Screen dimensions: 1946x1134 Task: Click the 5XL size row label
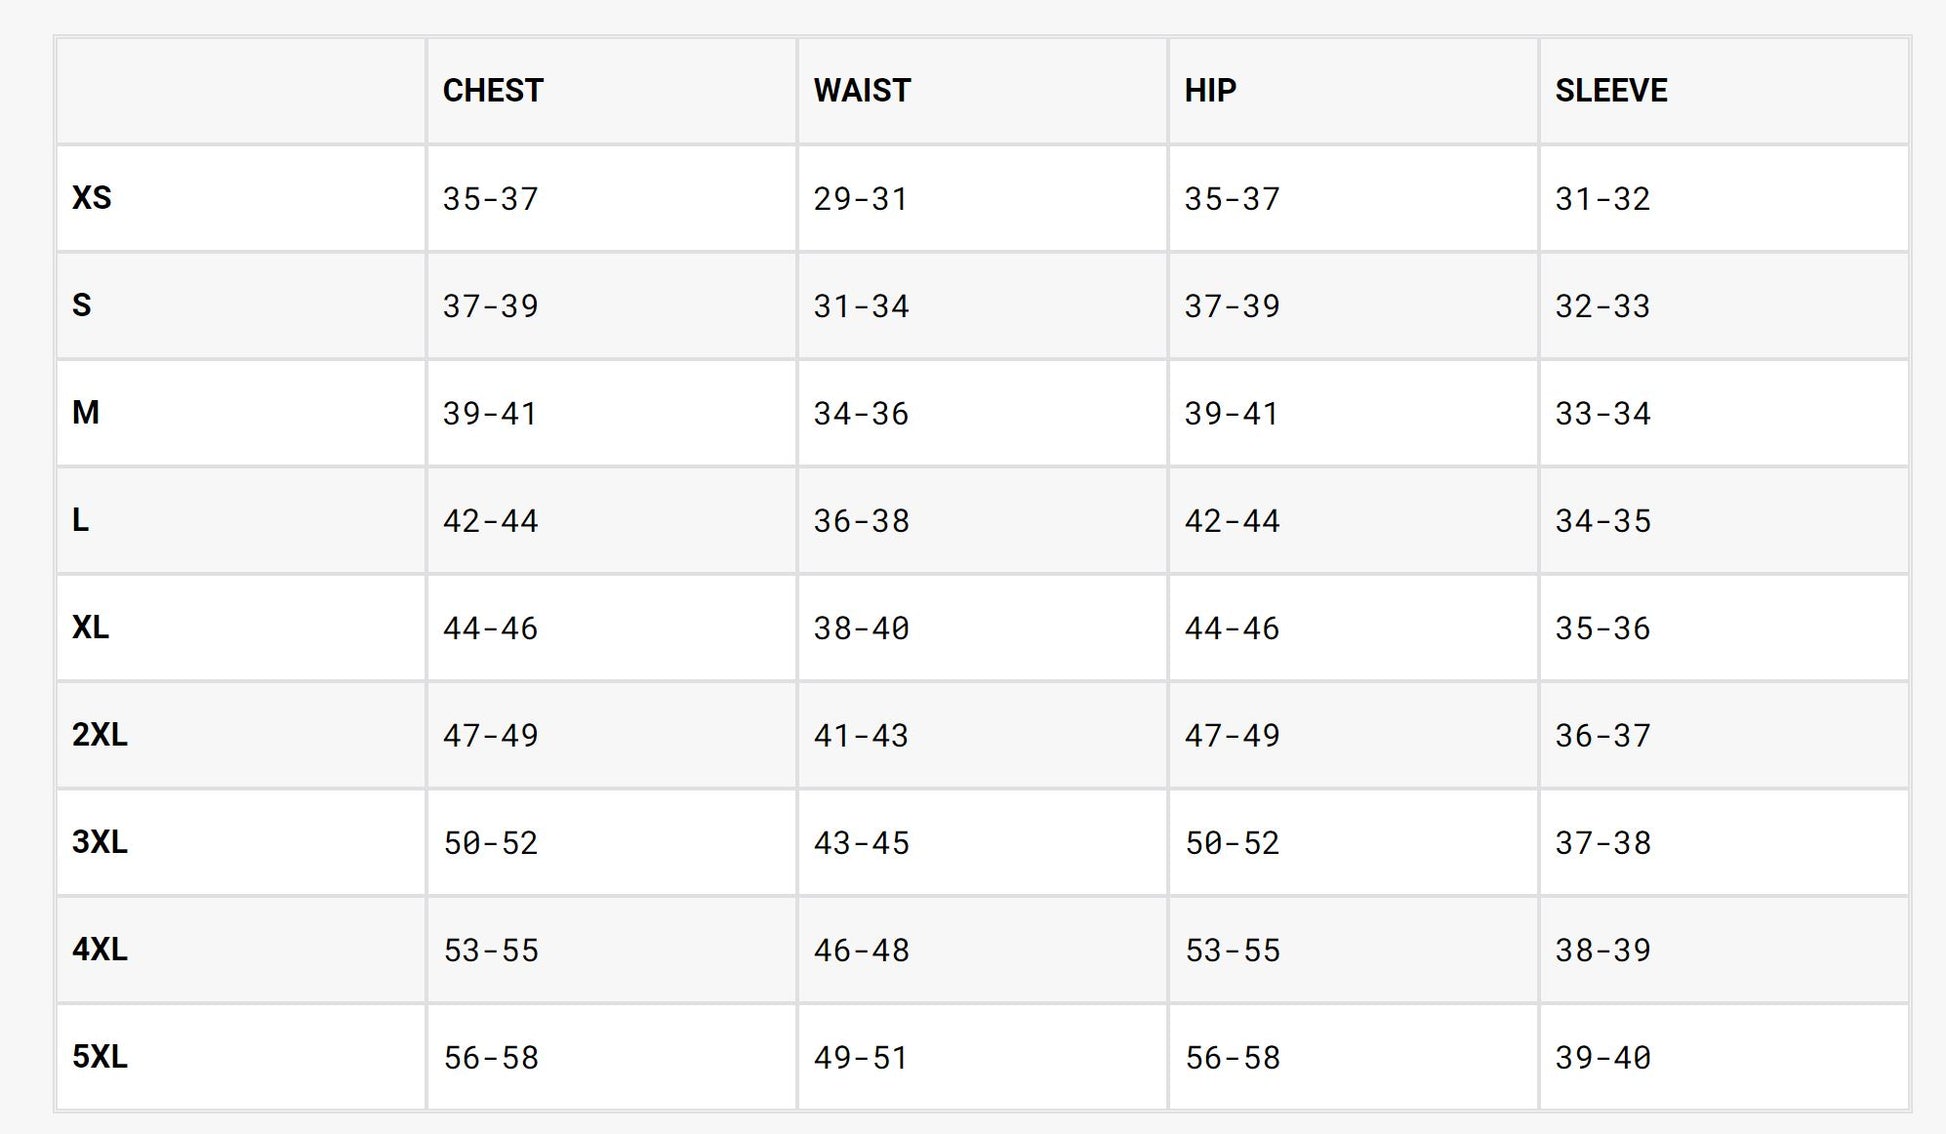pos(100,1057)
